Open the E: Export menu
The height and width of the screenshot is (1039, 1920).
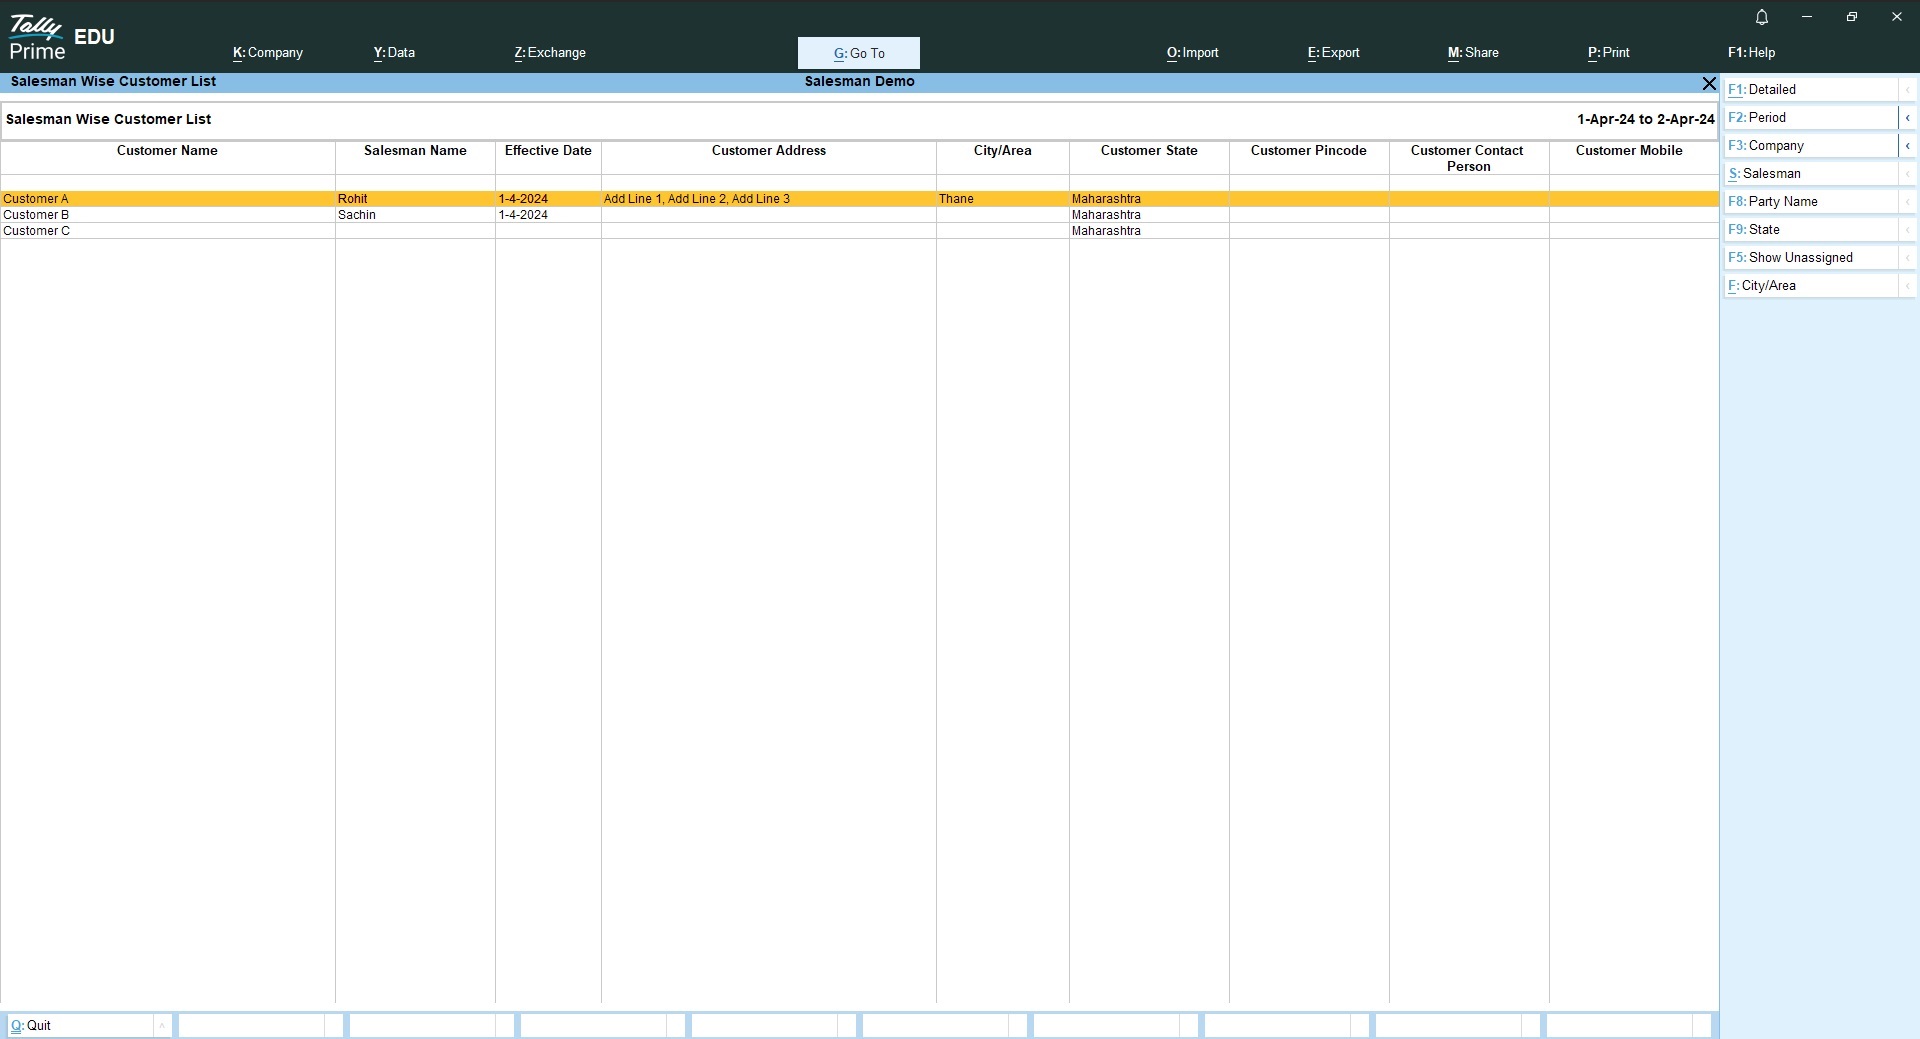(1333, 53)
